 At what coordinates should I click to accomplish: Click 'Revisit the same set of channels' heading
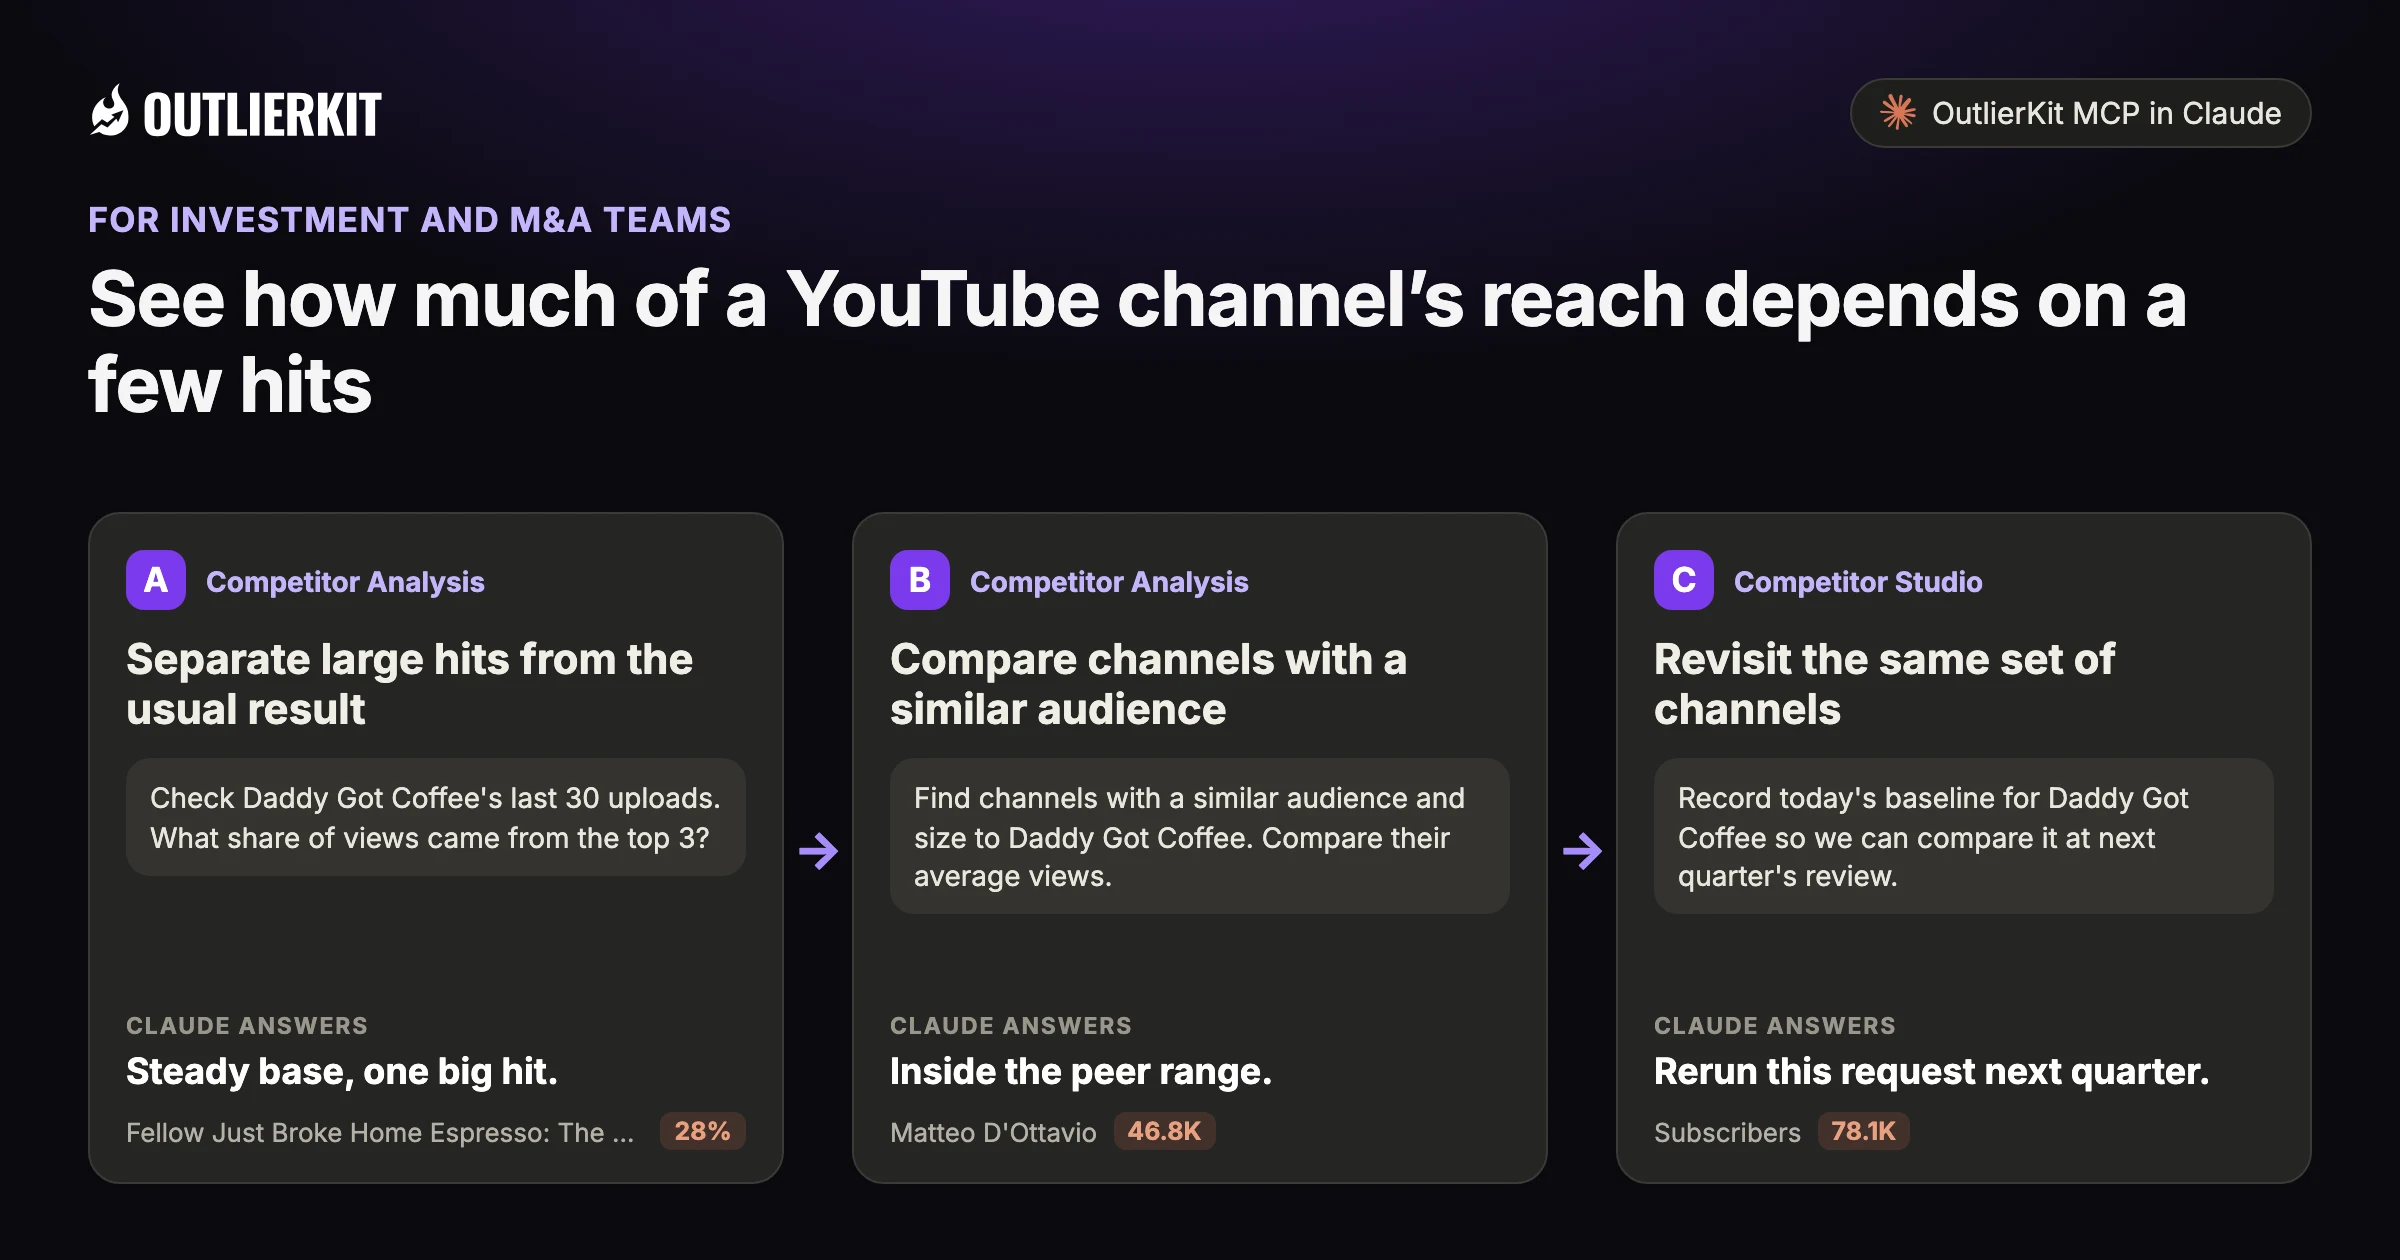click(x=1884, y=684)
